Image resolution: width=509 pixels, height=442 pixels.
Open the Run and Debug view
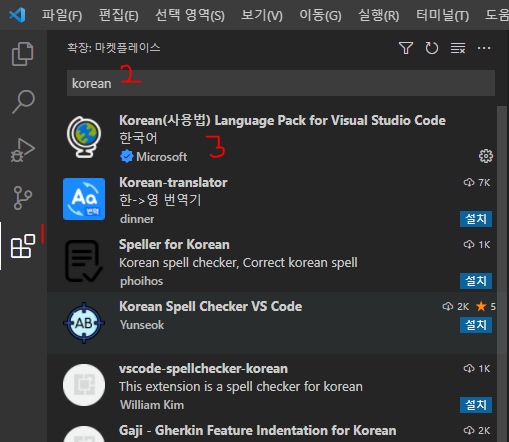(x=23, y=150)
